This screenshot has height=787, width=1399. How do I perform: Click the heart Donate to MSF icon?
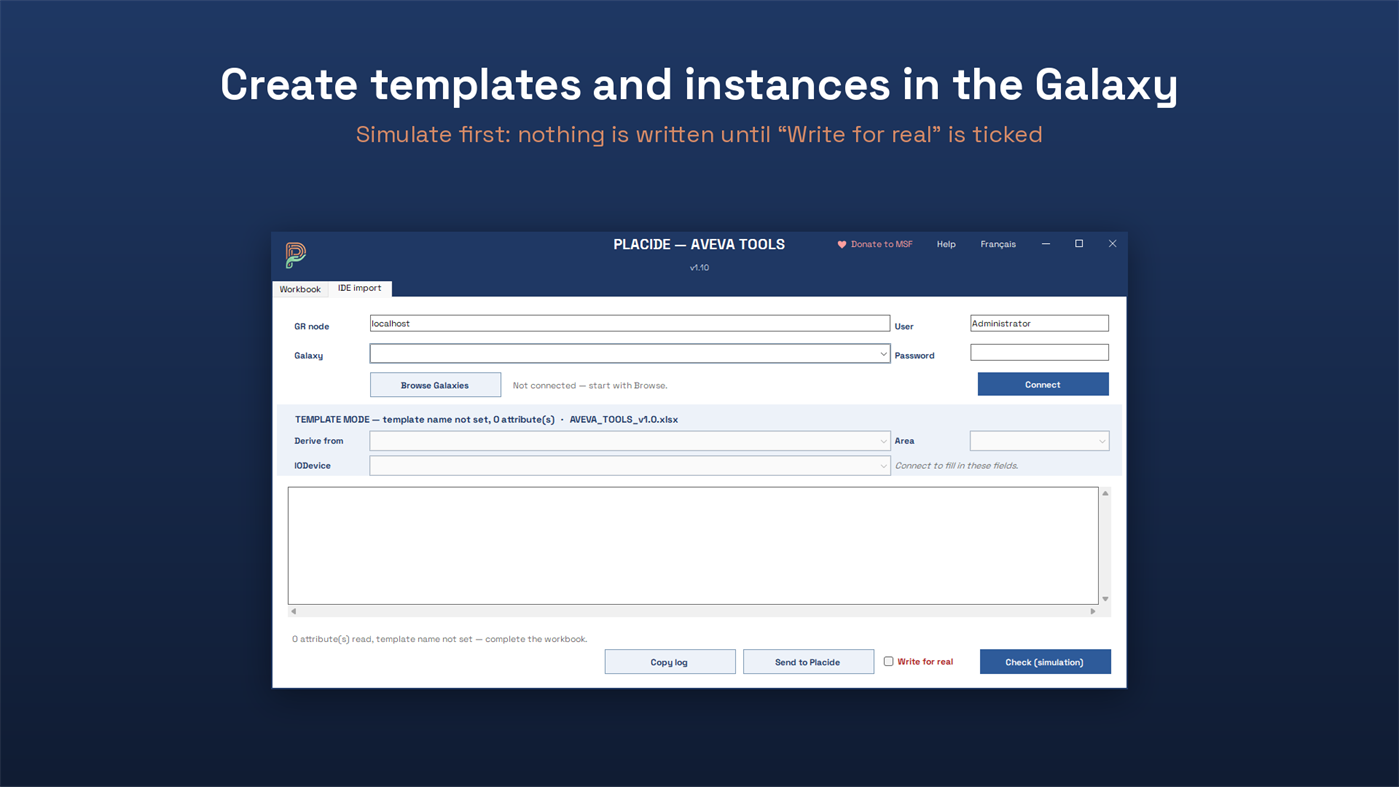click(842, 244)
